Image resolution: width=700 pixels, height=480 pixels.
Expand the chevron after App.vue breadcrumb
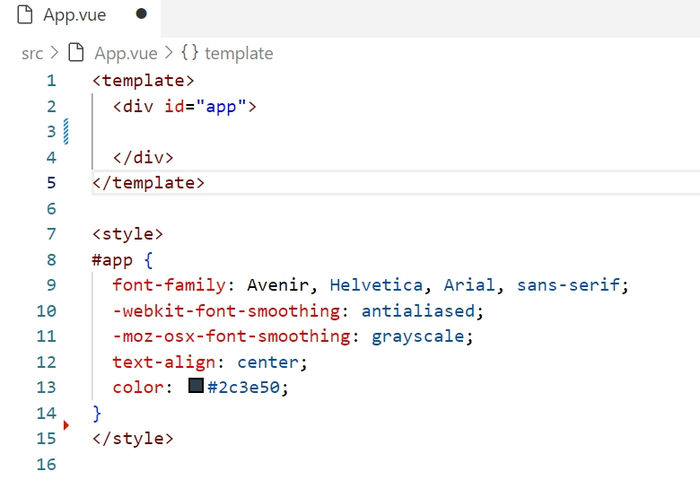[168, 53]
